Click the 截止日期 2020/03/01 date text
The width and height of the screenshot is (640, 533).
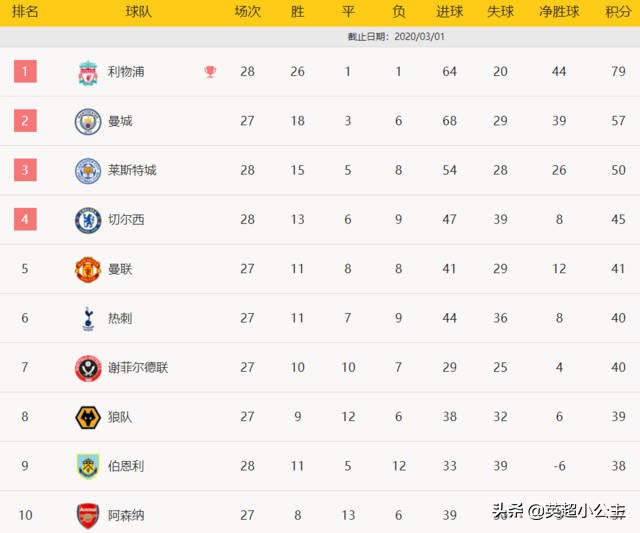pos(396,37)
